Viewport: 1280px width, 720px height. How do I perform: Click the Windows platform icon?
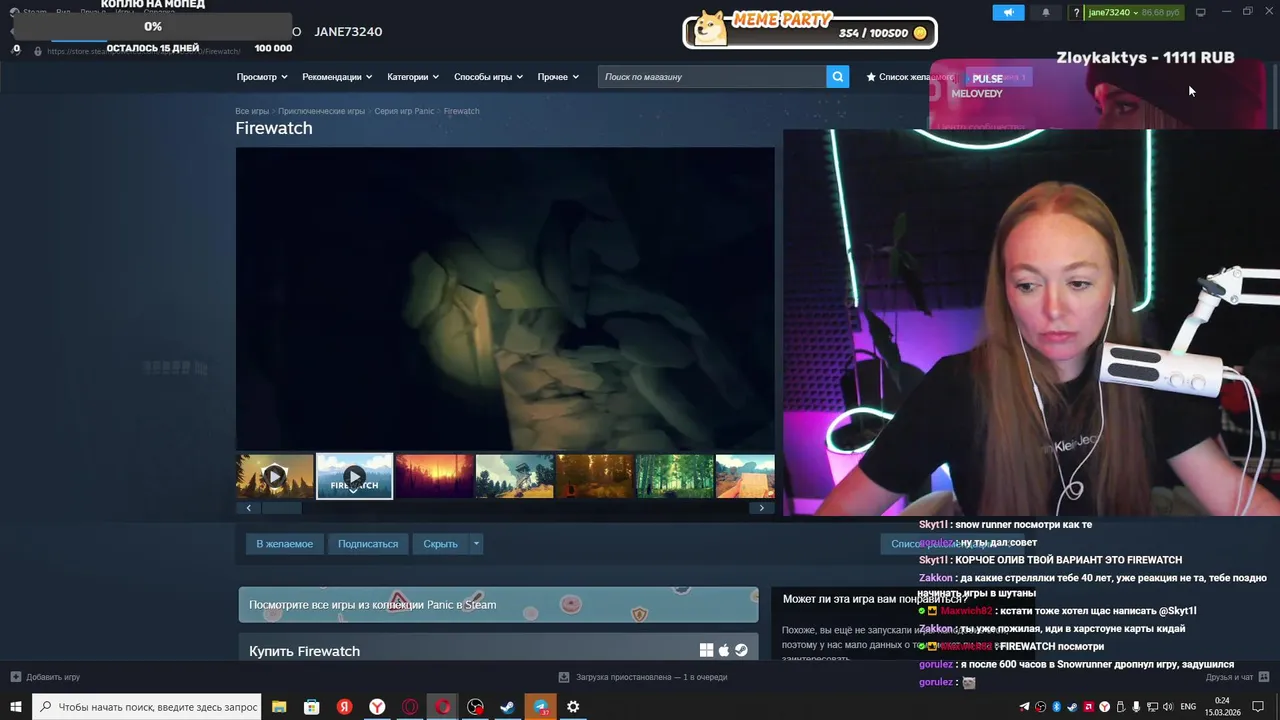pyautogui.click(x=706, y=650)
